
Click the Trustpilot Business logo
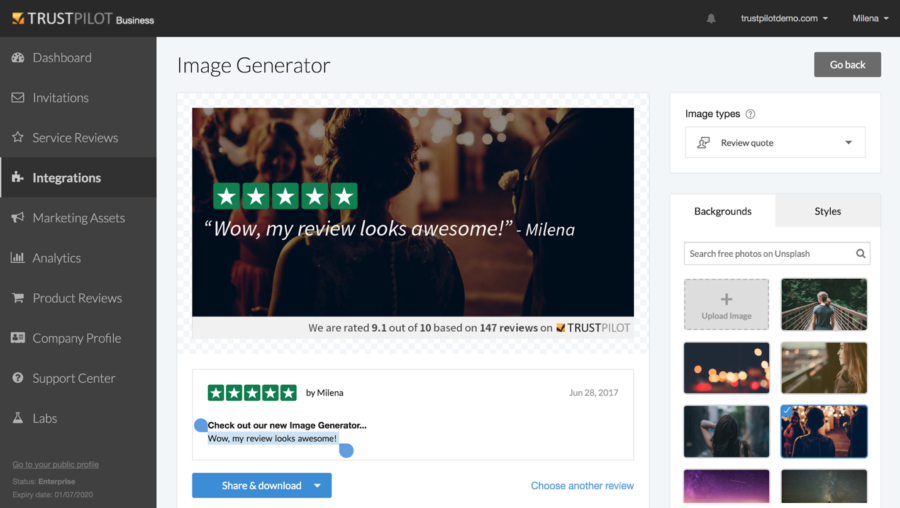[83, 19]
